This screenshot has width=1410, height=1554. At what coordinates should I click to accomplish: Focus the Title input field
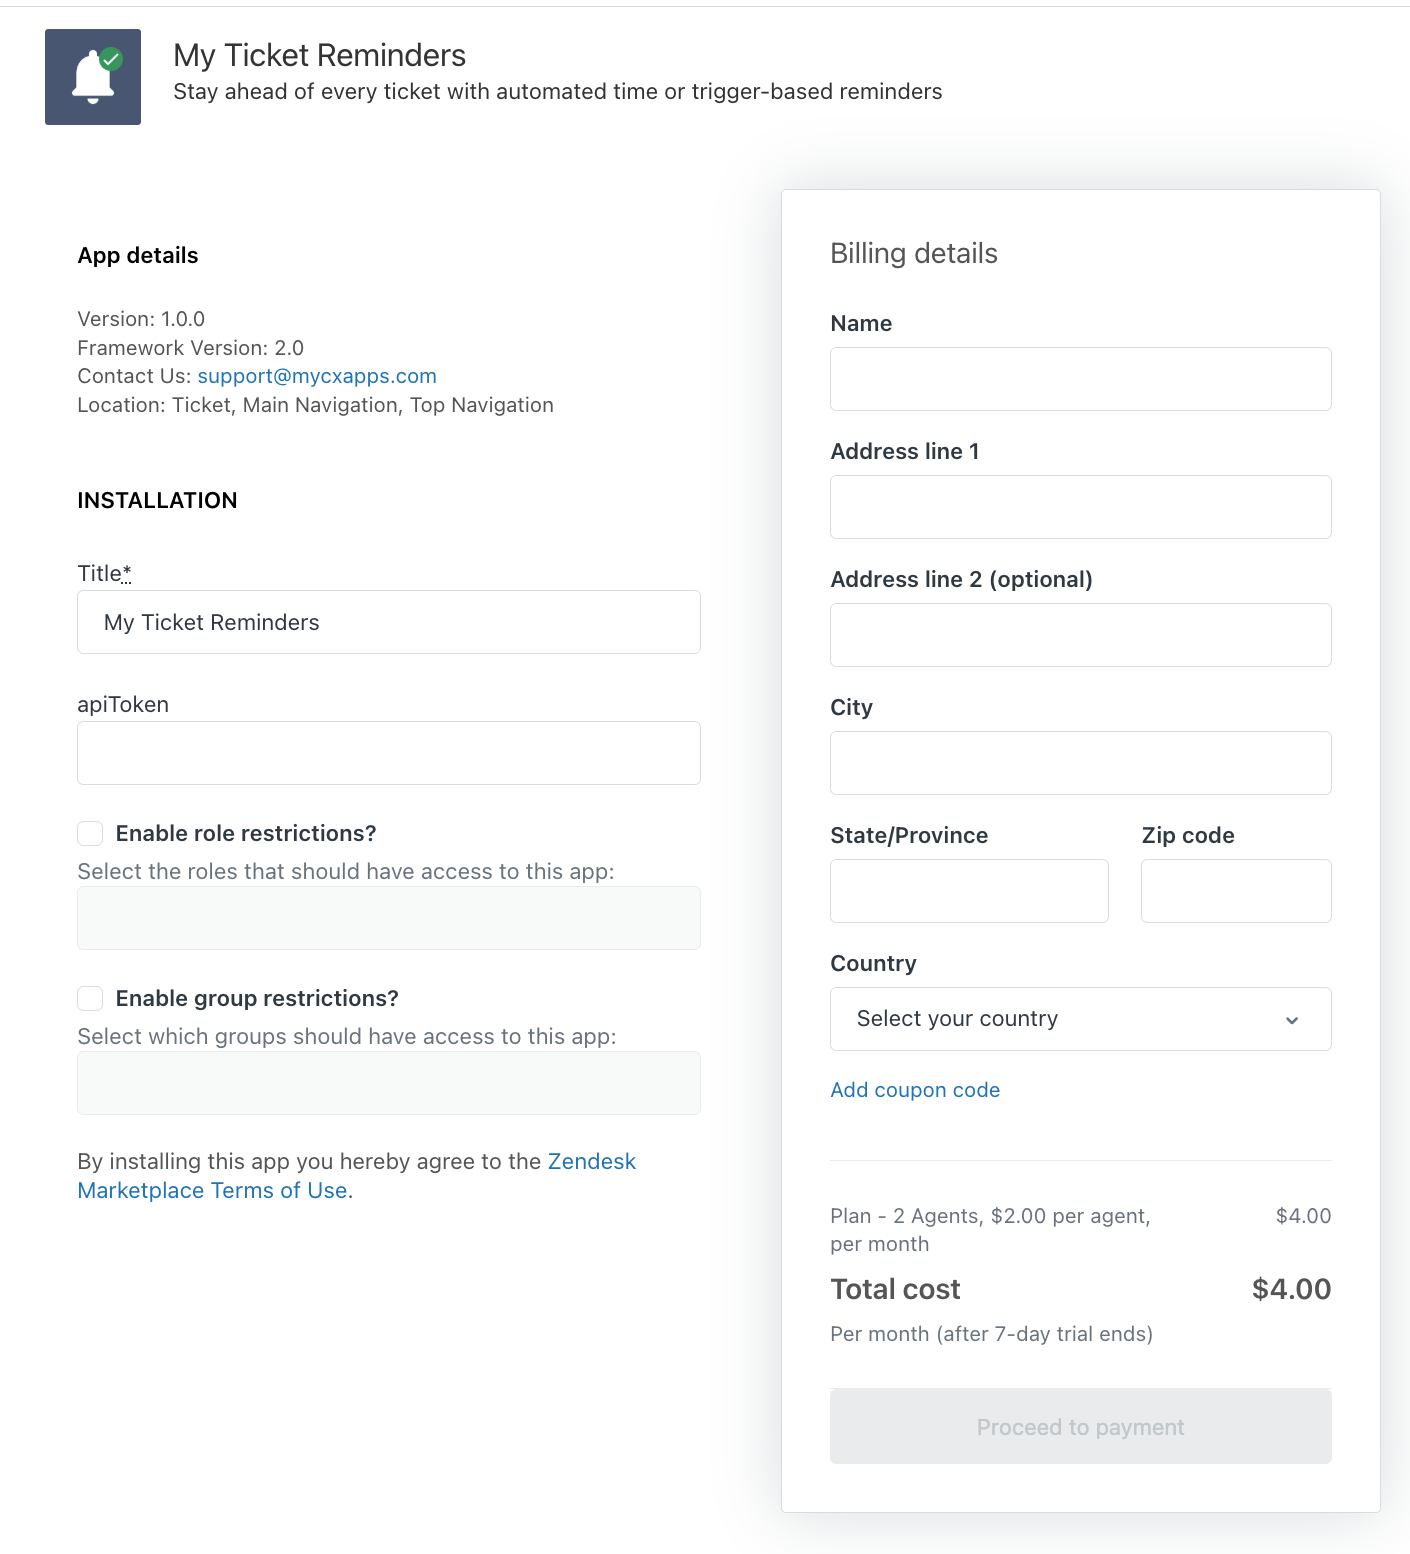(x=389, y=622)
